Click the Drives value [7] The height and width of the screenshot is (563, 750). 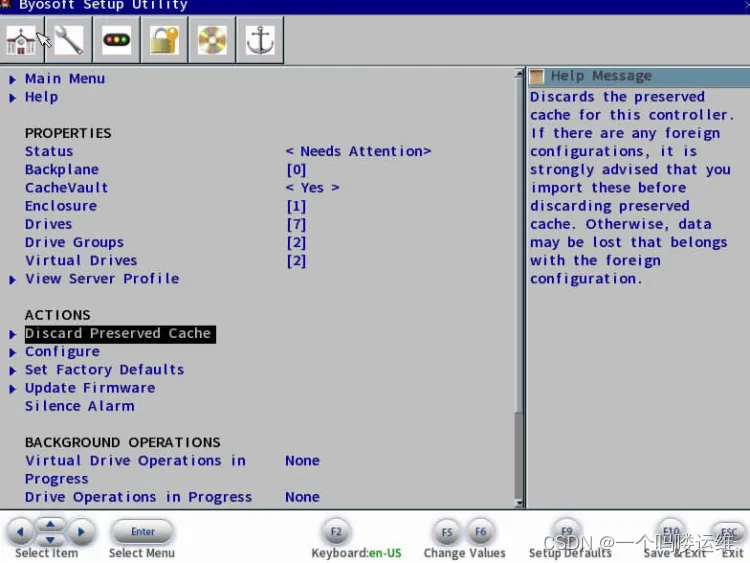tap(296, 224)
